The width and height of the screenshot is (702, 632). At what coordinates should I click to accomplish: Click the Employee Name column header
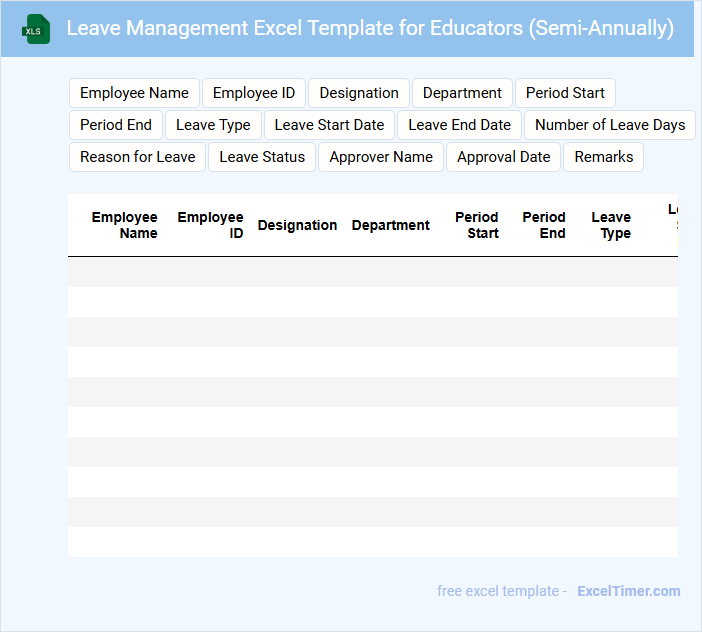[125, 225]
